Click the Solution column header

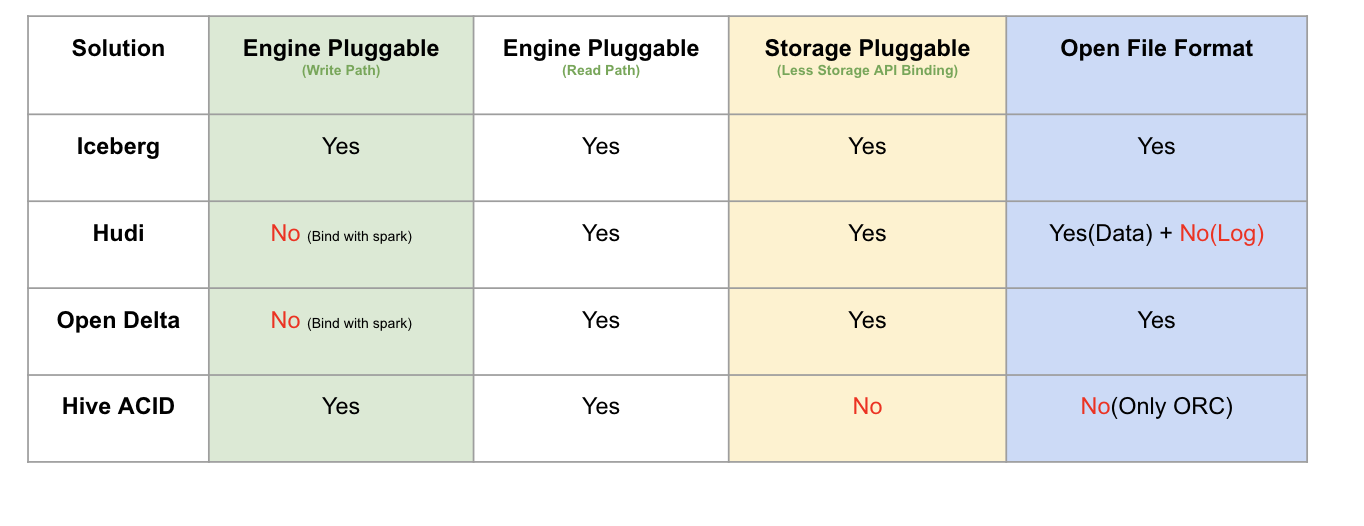(x=118, y=48)
